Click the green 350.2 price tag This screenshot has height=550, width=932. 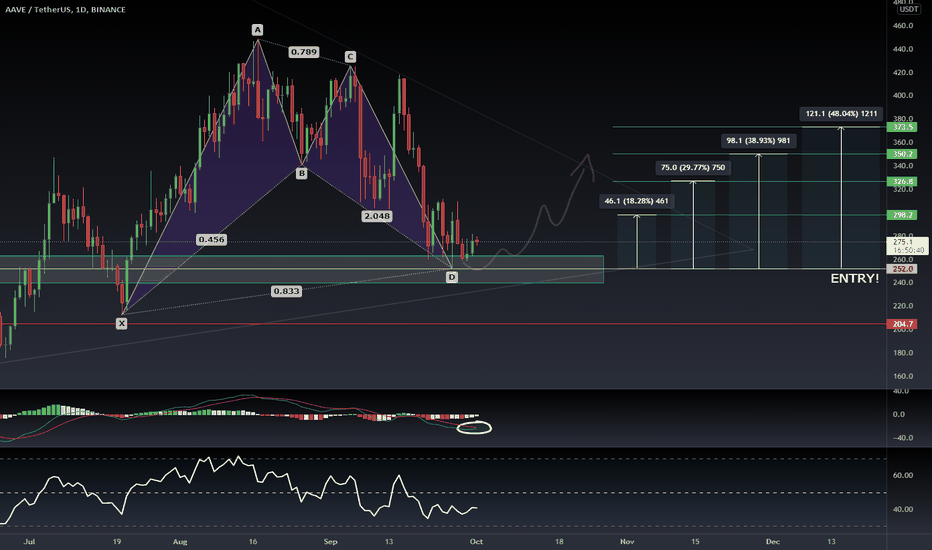[x=902, y=154]
